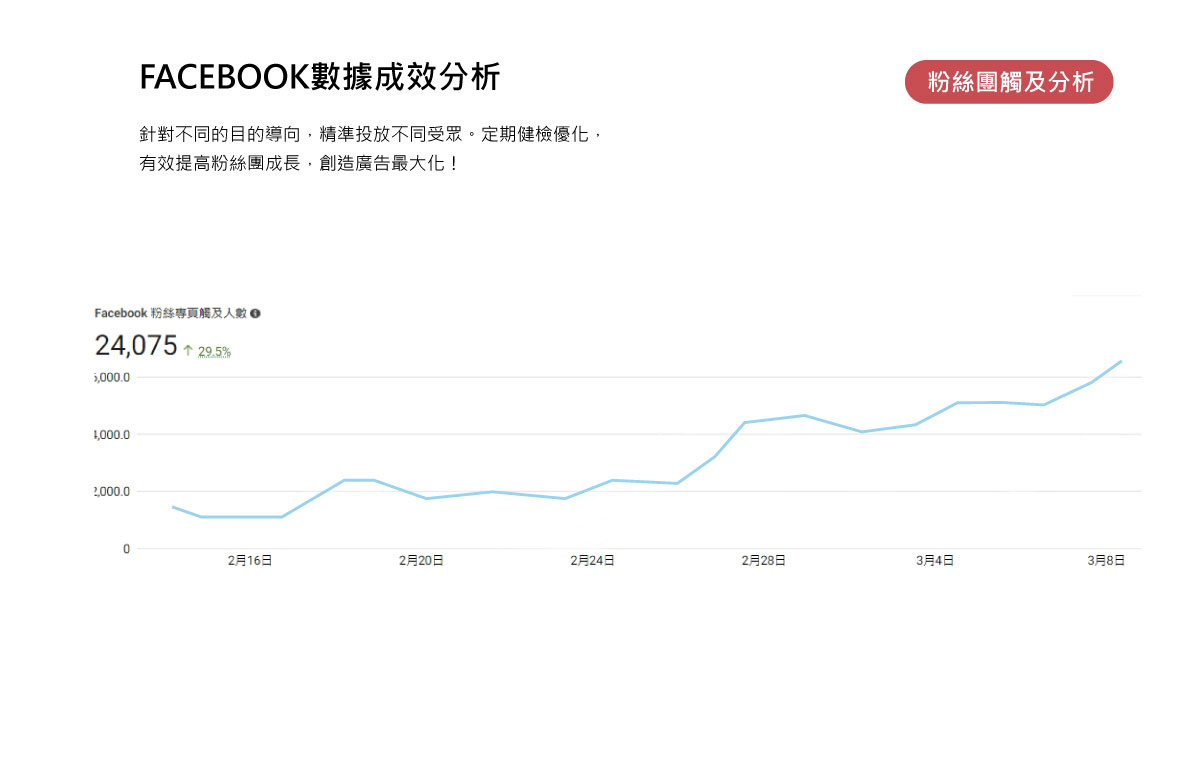Click the 2,000.0 y-axis label

[x=112, y=492]
